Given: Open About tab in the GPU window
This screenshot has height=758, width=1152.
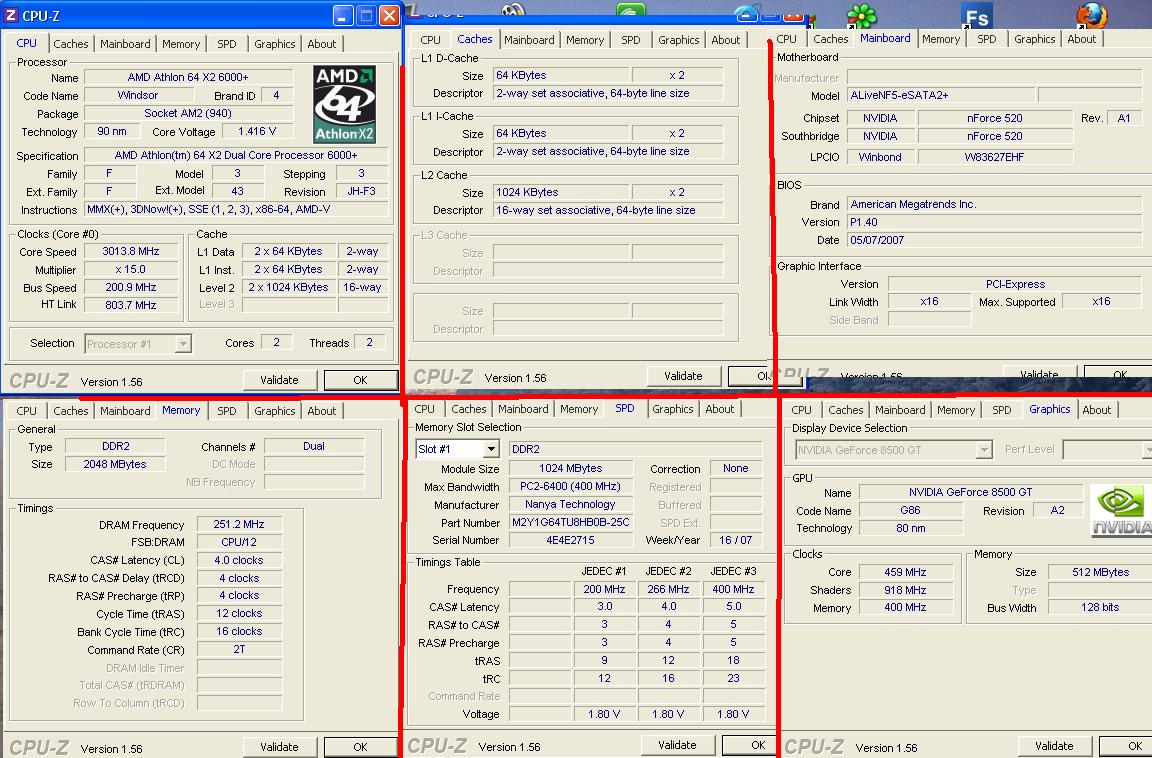Looking at the screenshot, I should pyautogui.click(x=1097, y=410).
